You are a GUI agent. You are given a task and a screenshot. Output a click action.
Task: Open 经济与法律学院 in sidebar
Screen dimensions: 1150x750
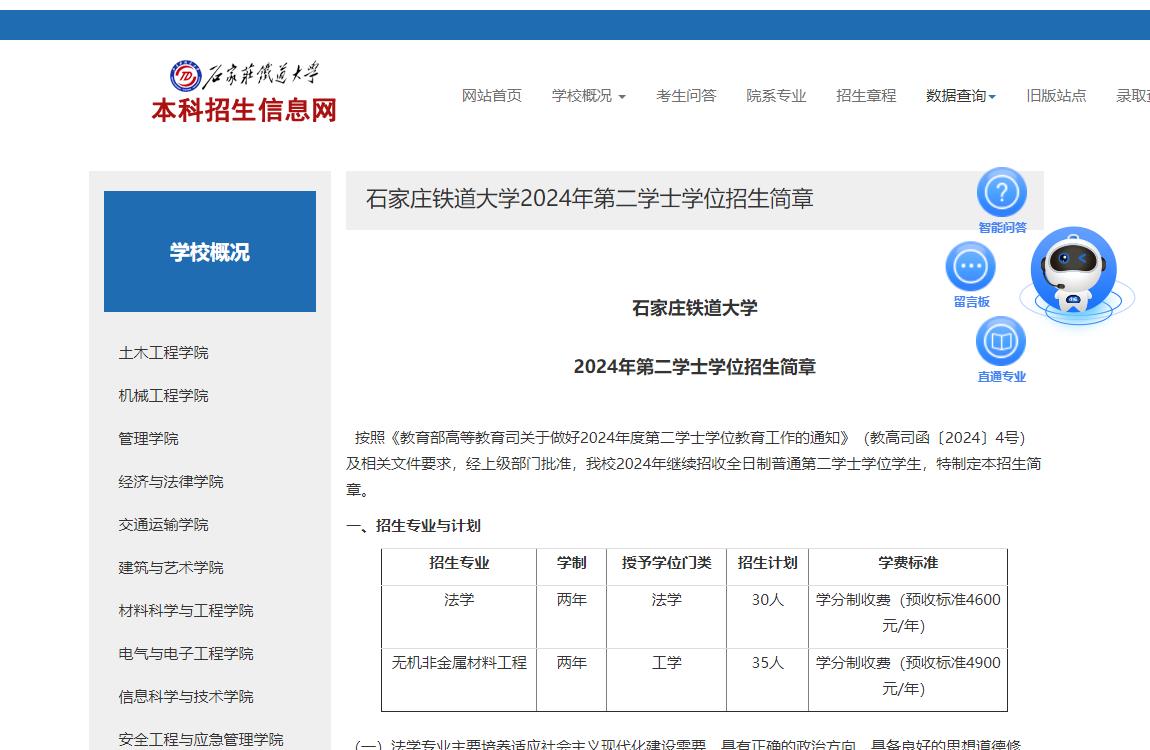[171, 482]
